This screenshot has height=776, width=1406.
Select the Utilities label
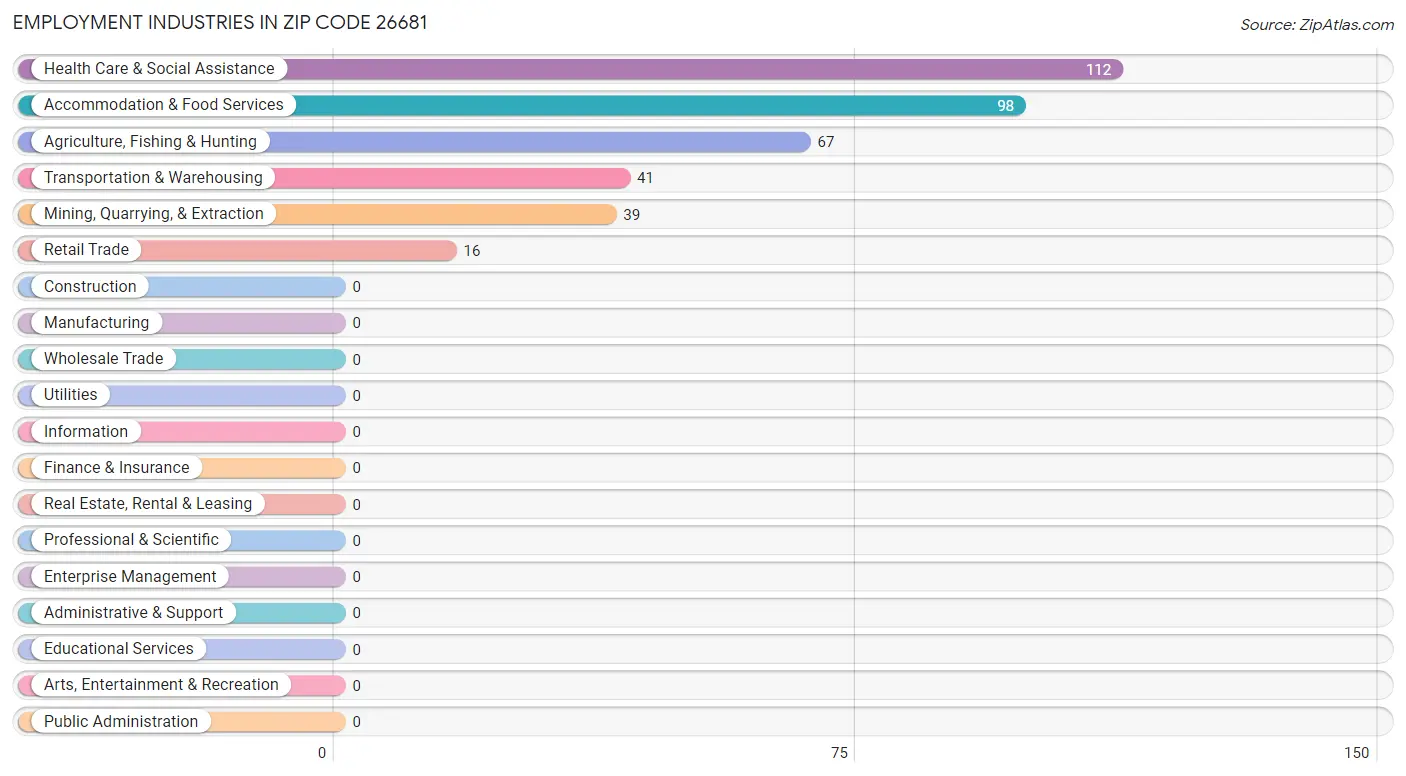(71, 395)
